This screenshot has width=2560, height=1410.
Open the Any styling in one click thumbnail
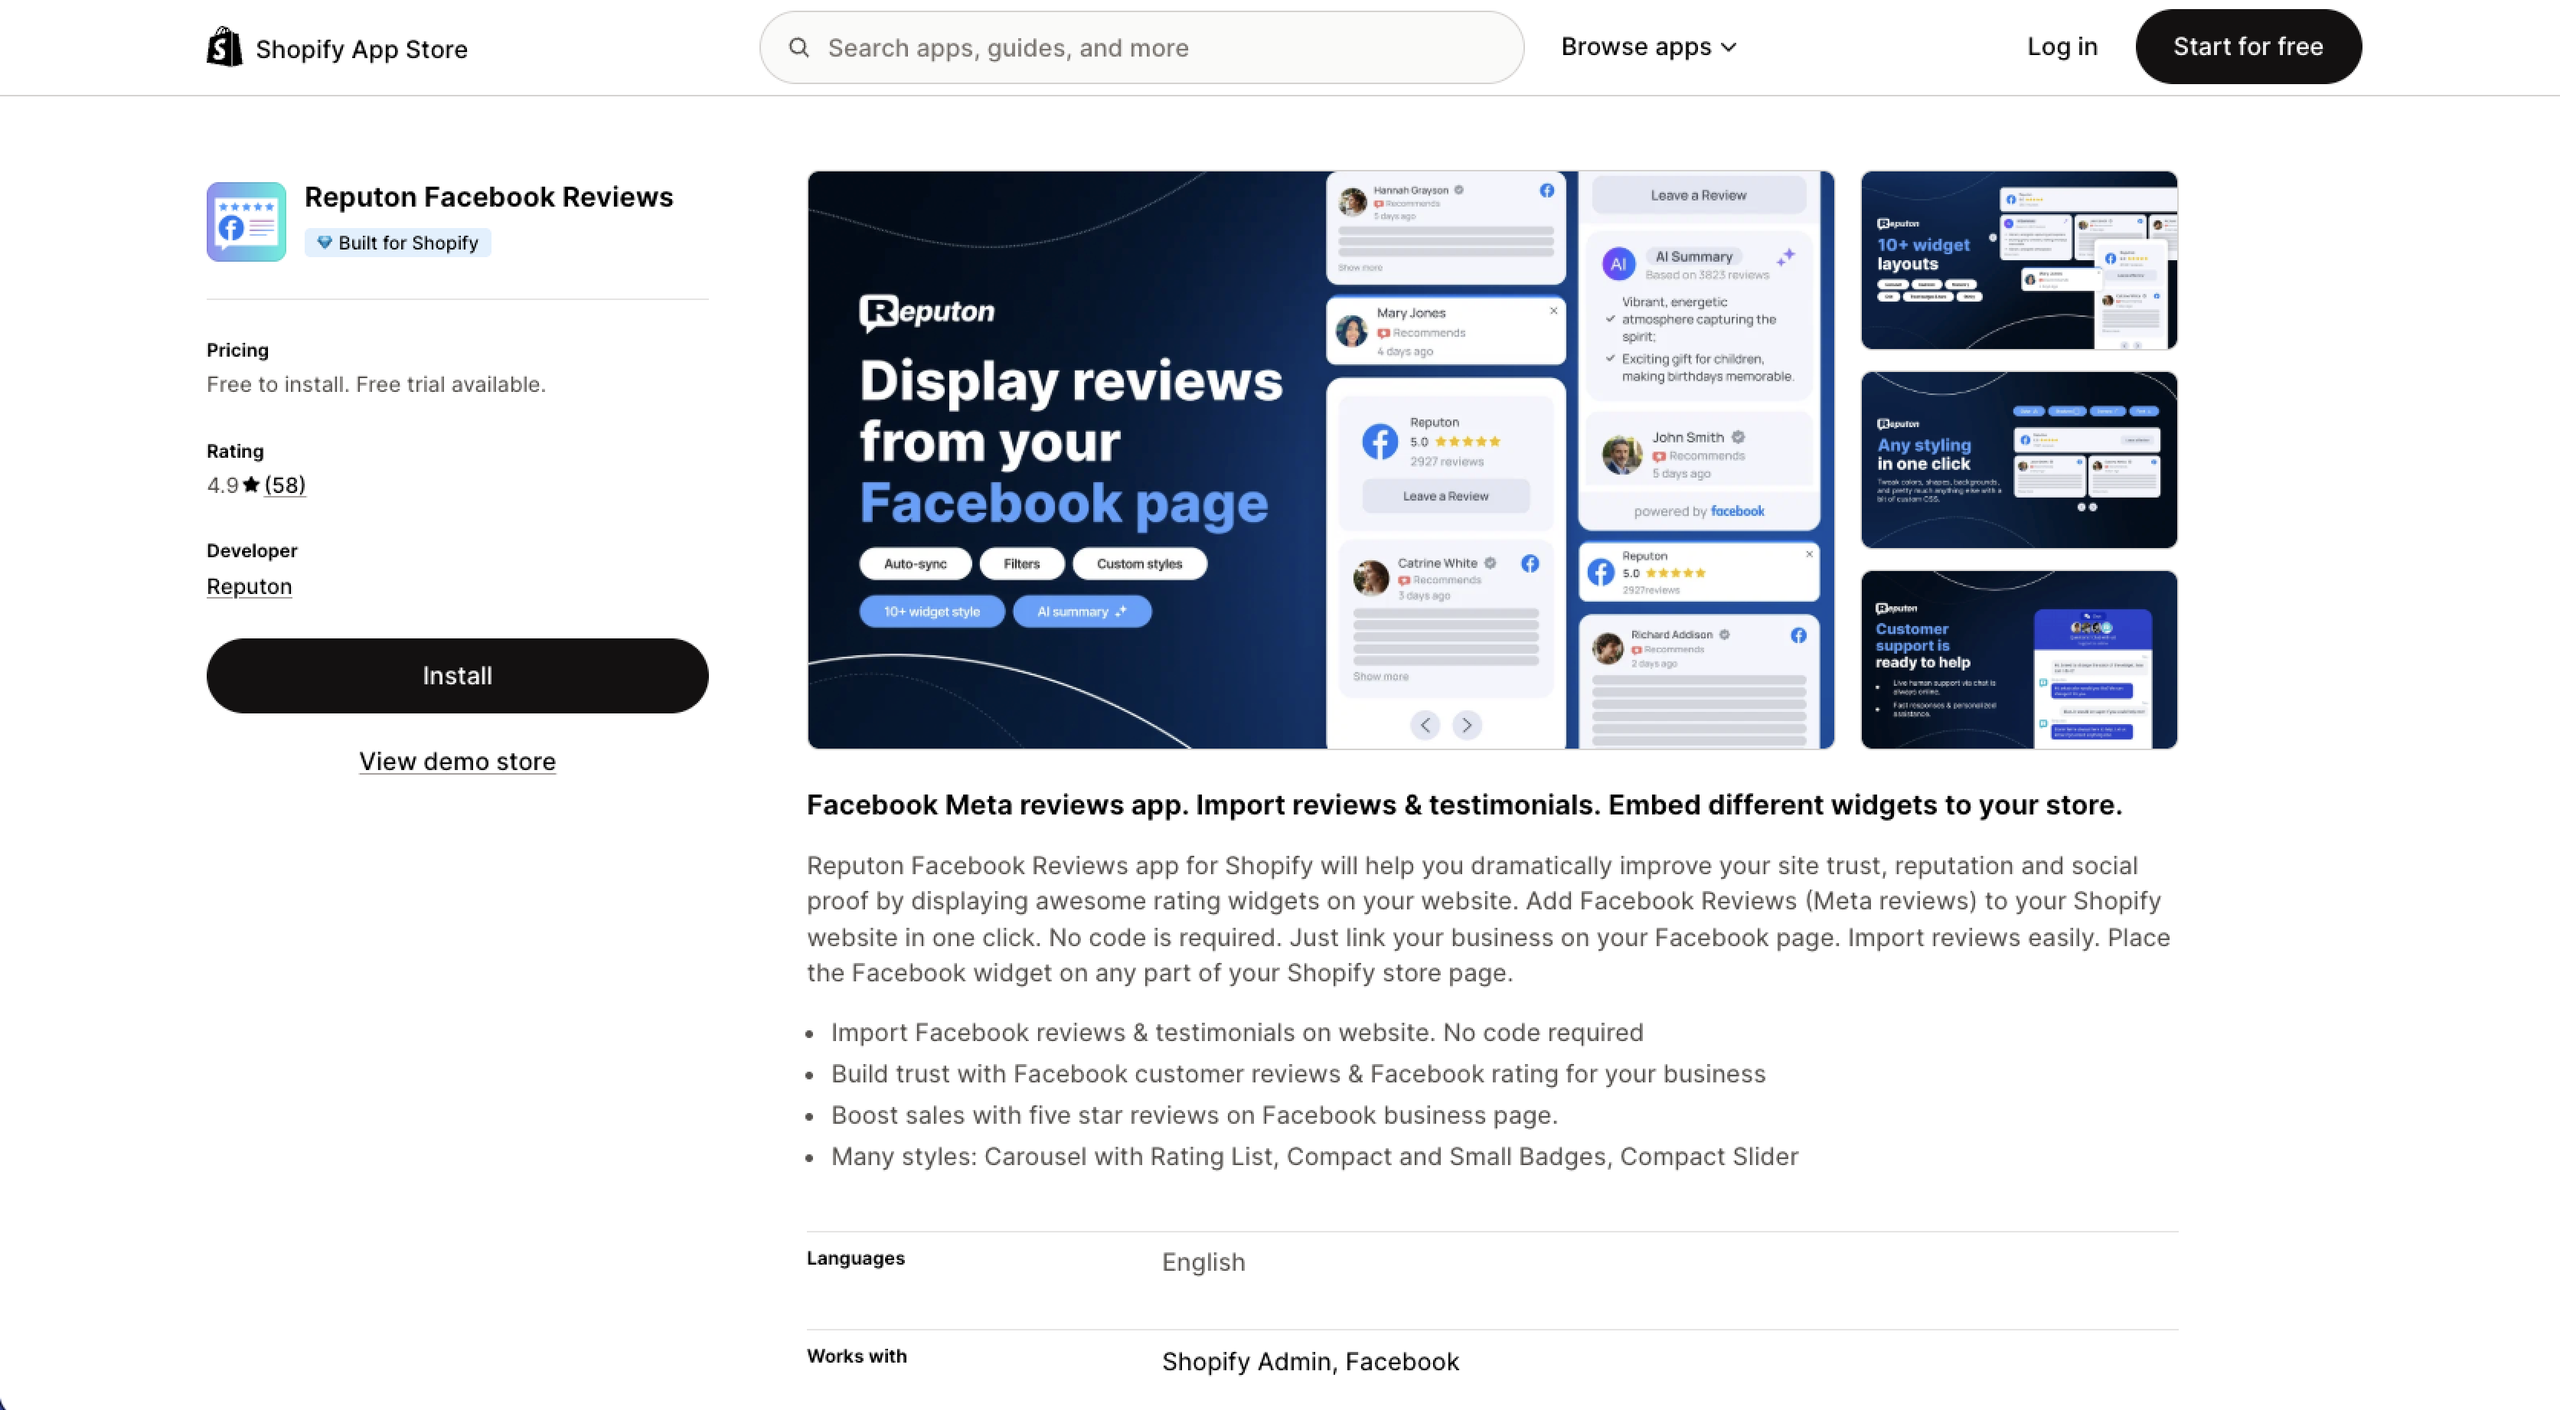click(2018, 460)
